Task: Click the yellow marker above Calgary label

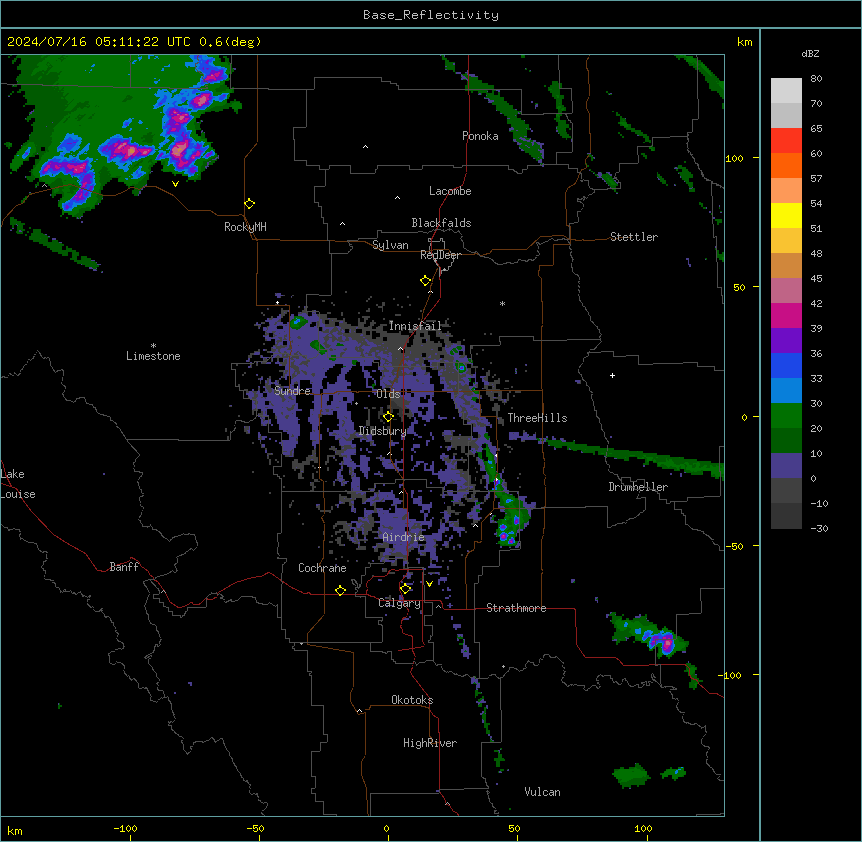Action: point(405,589)
